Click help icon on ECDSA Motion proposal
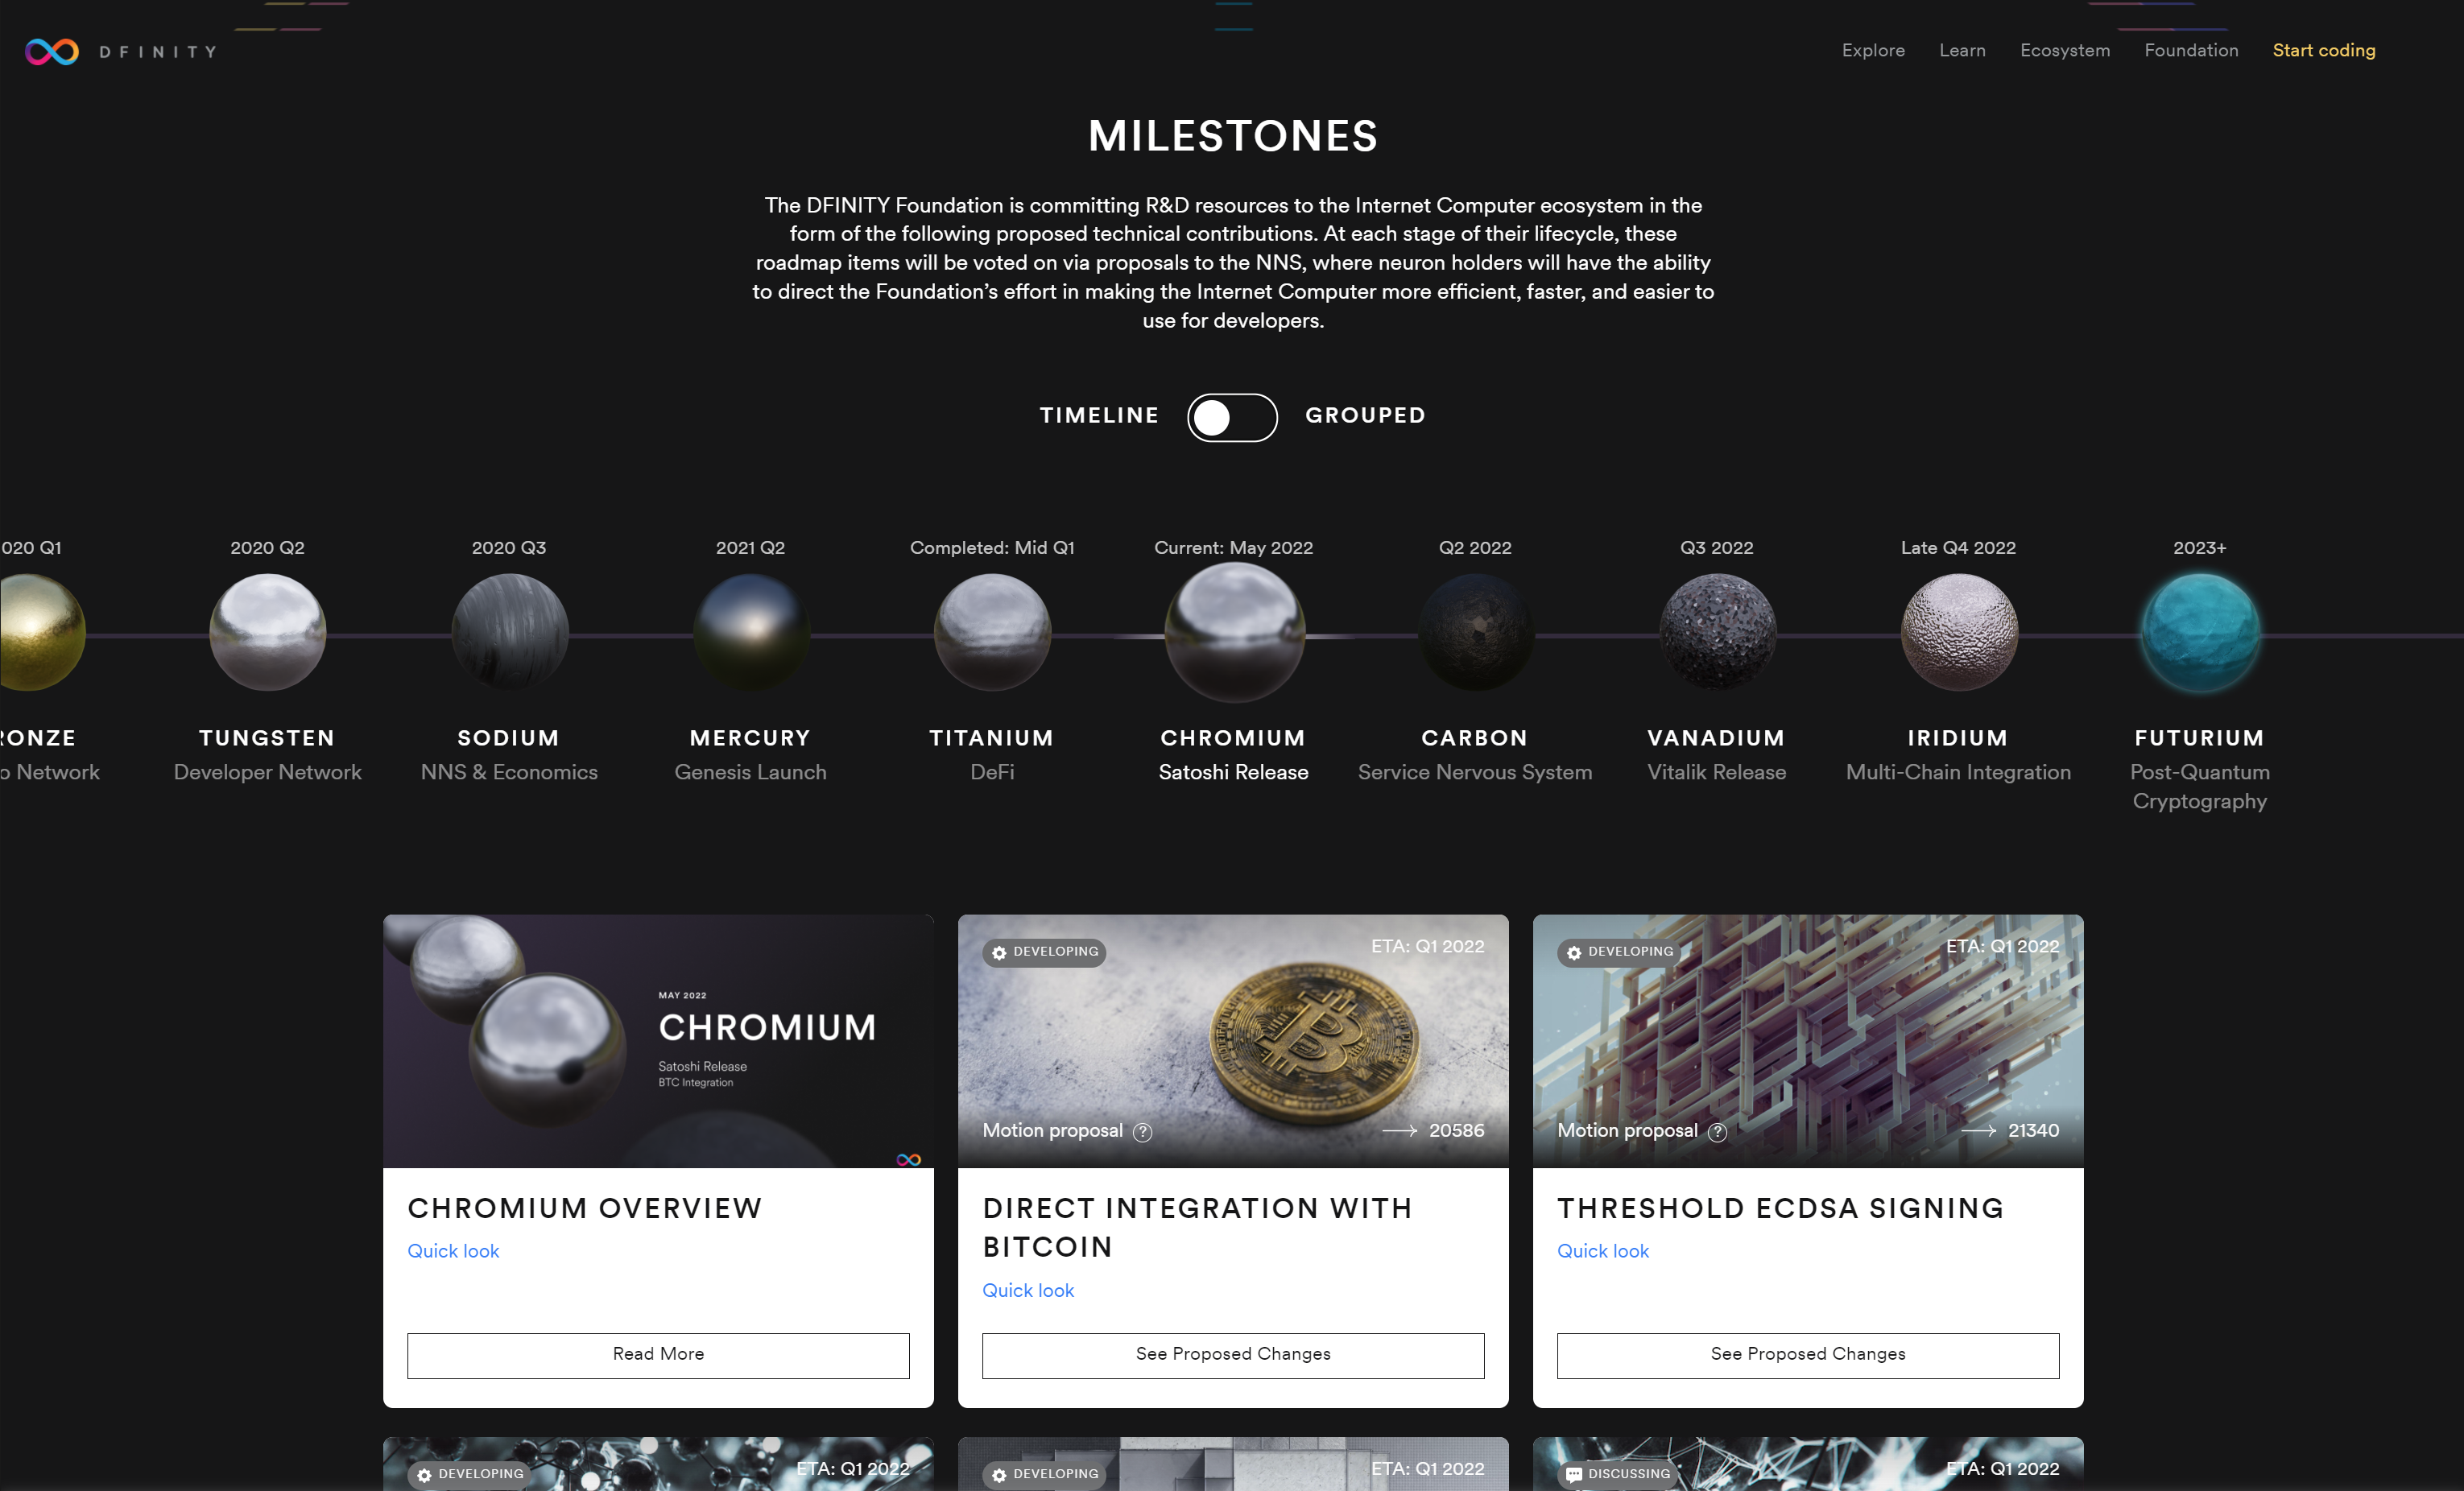Screen dimensions: 2464x1491 1717,1132
